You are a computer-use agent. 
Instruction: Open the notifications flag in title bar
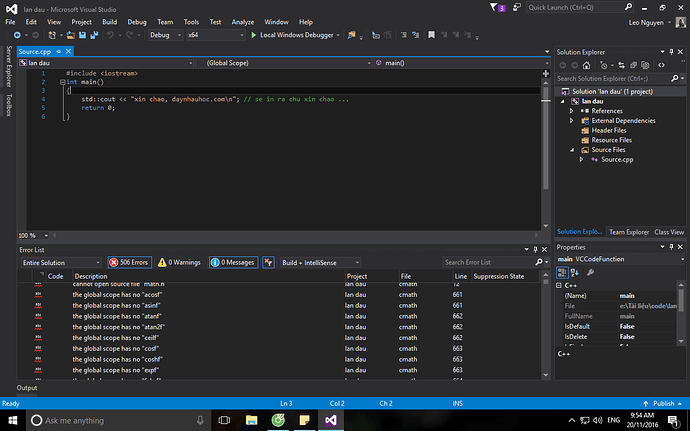pyautogui.click(x=497, y=7)
